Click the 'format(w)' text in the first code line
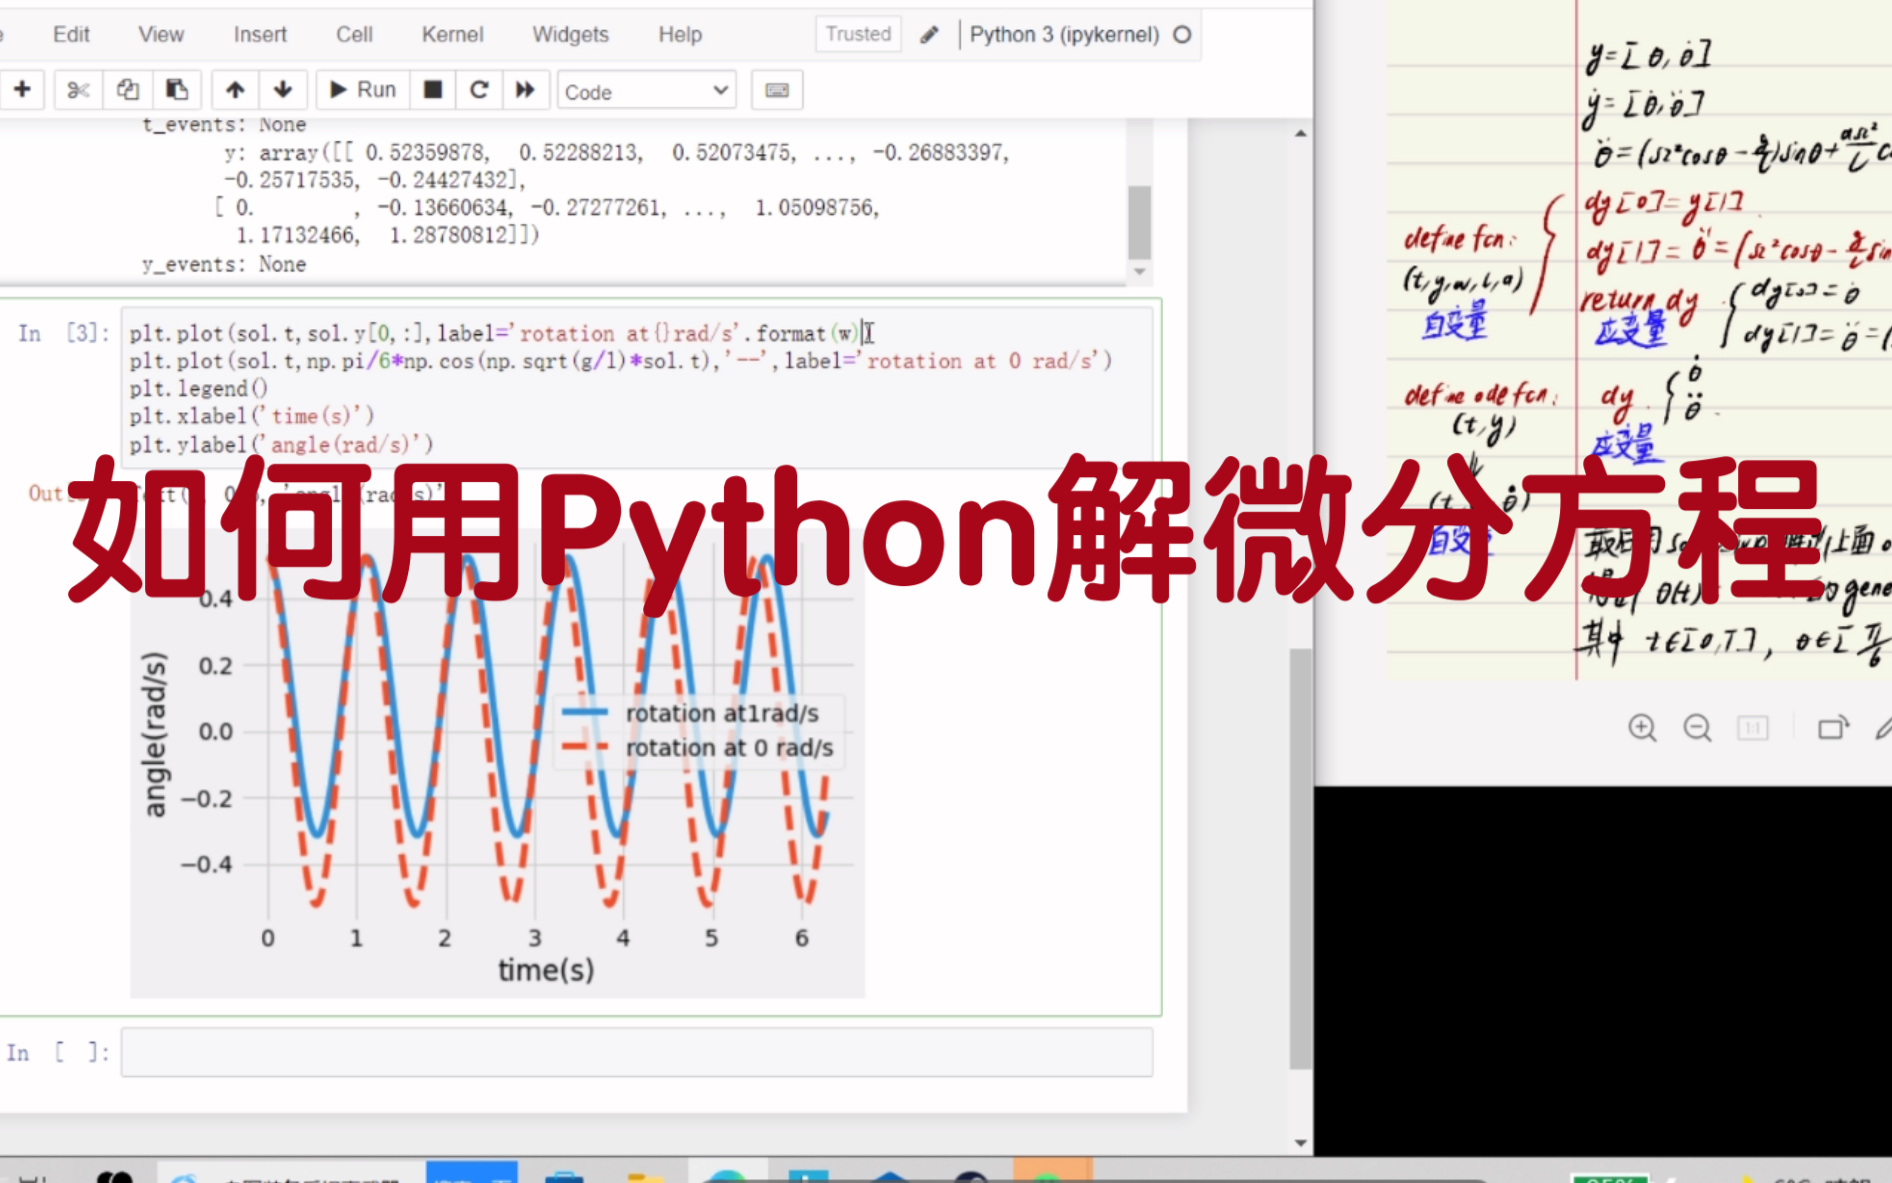 807,333
